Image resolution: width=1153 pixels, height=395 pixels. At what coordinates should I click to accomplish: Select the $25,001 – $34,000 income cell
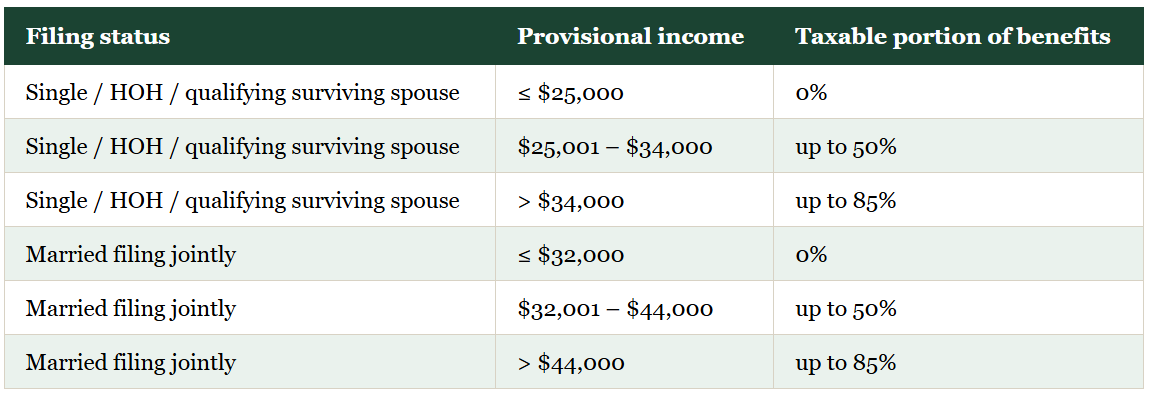635,146
